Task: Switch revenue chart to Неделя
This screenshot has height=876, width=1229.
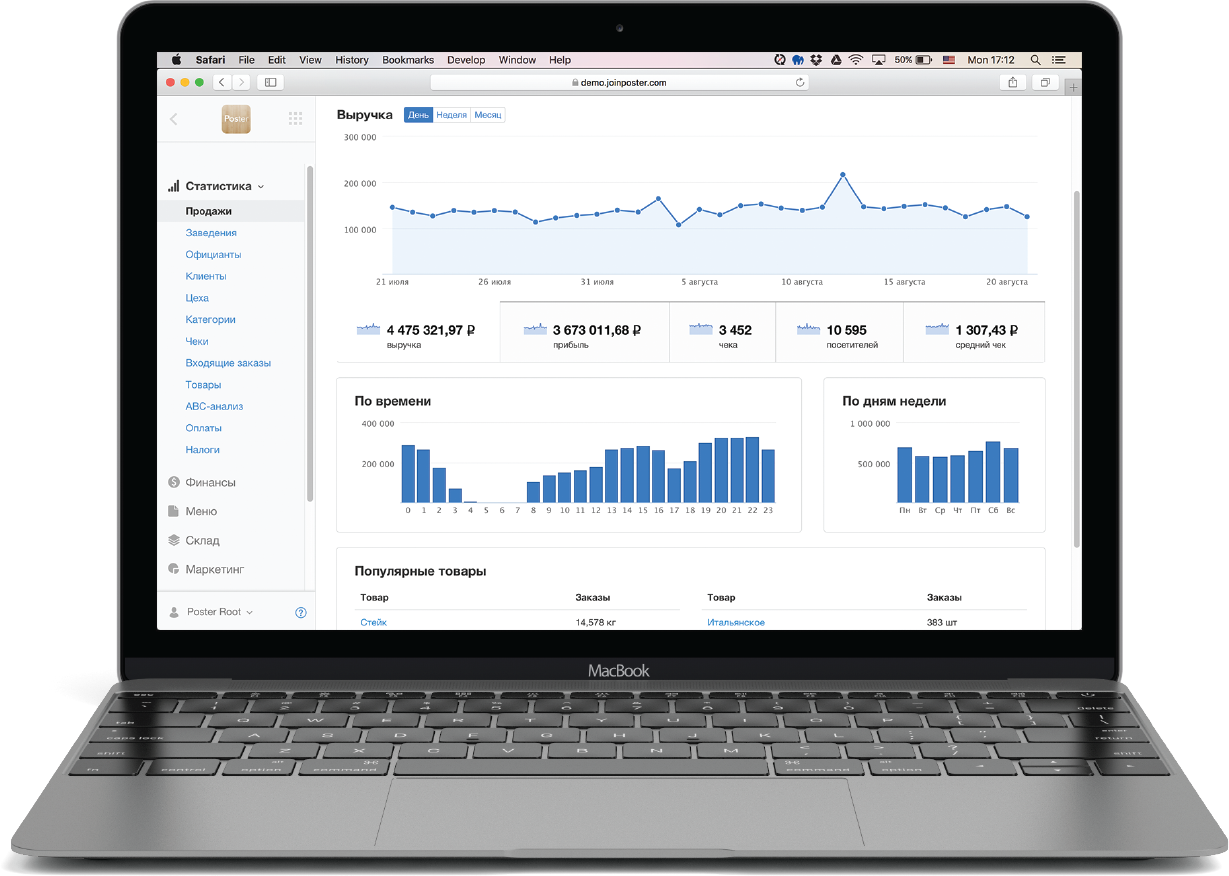Action: point(452,115)
